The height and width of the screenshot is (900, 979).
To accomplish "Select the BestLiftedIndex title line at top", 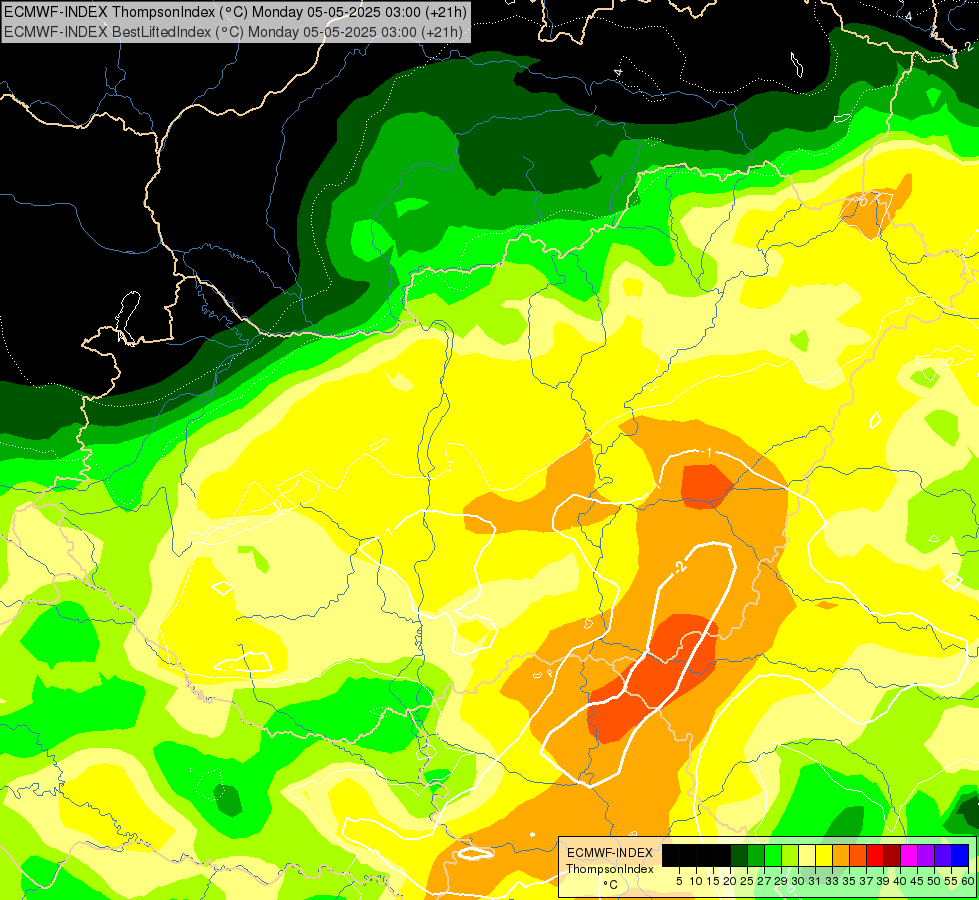I will click(x=234, y=32).
